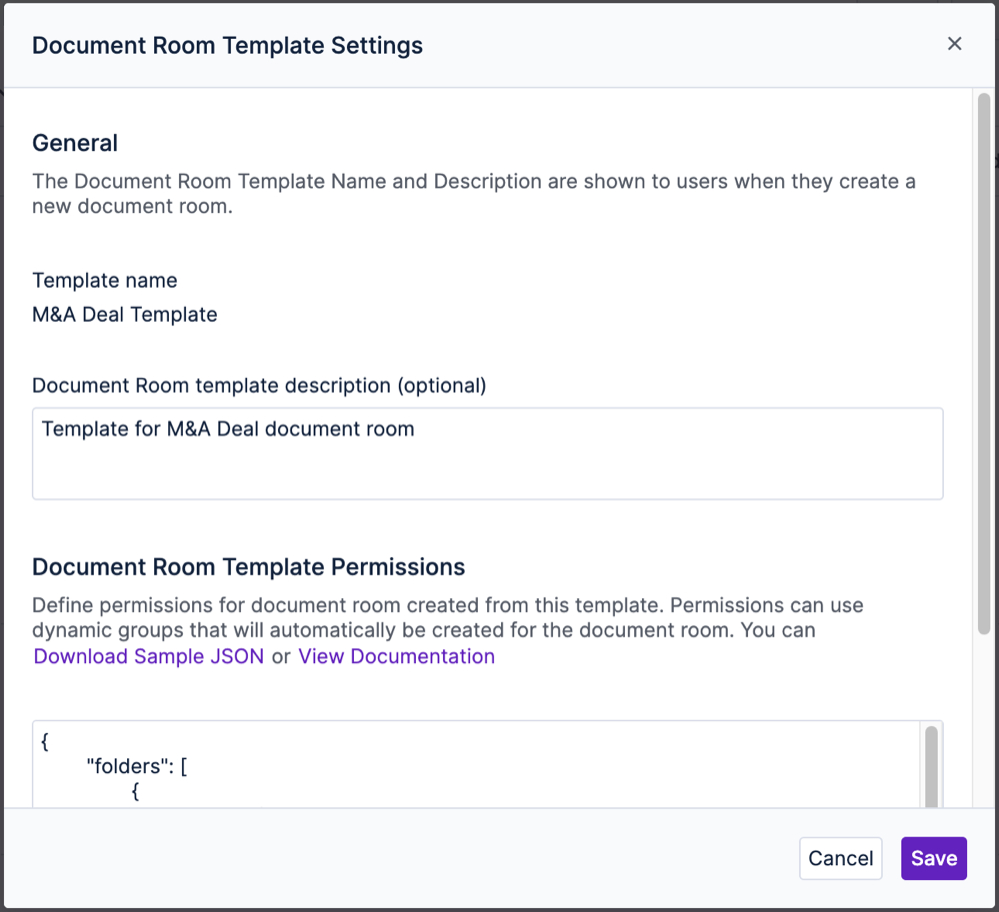Open the Download Sample JSON link
This screenshot has height=912, width=999.
click(148, 656)
